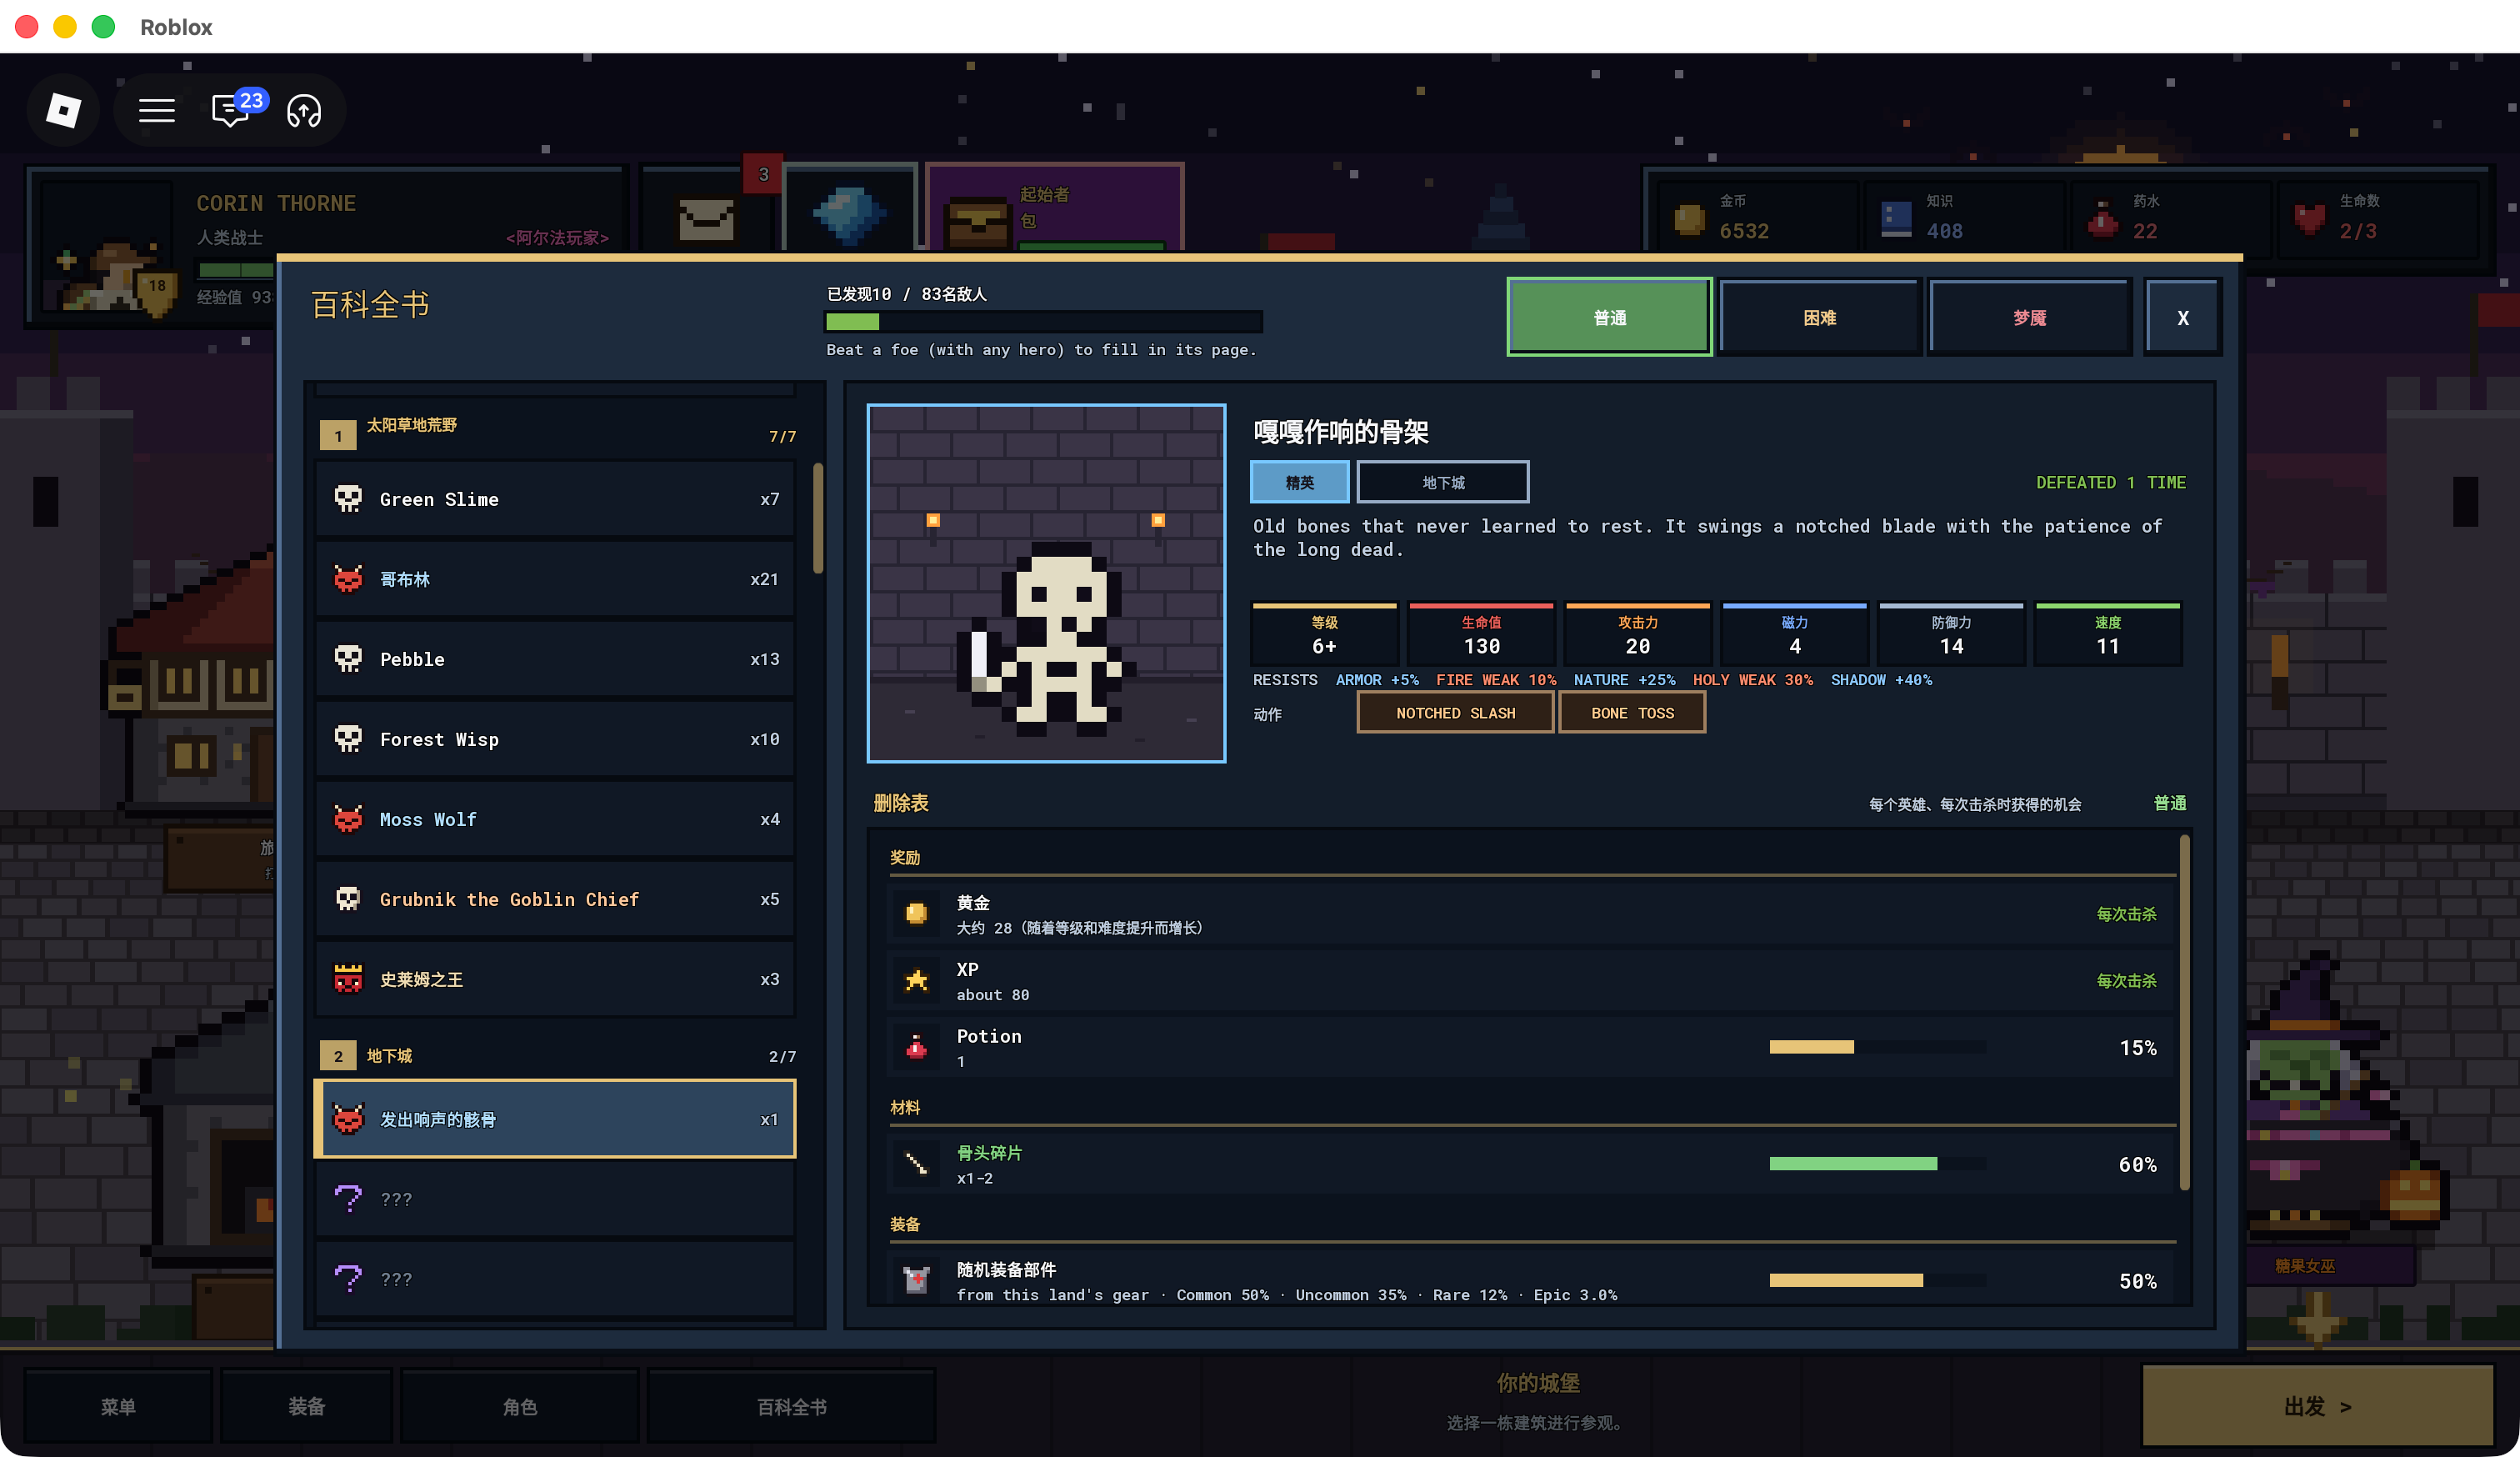This screenshot has width=2520, height=1457.
Task: Click the potion bottle icon in top bar
Action: 2102,218
